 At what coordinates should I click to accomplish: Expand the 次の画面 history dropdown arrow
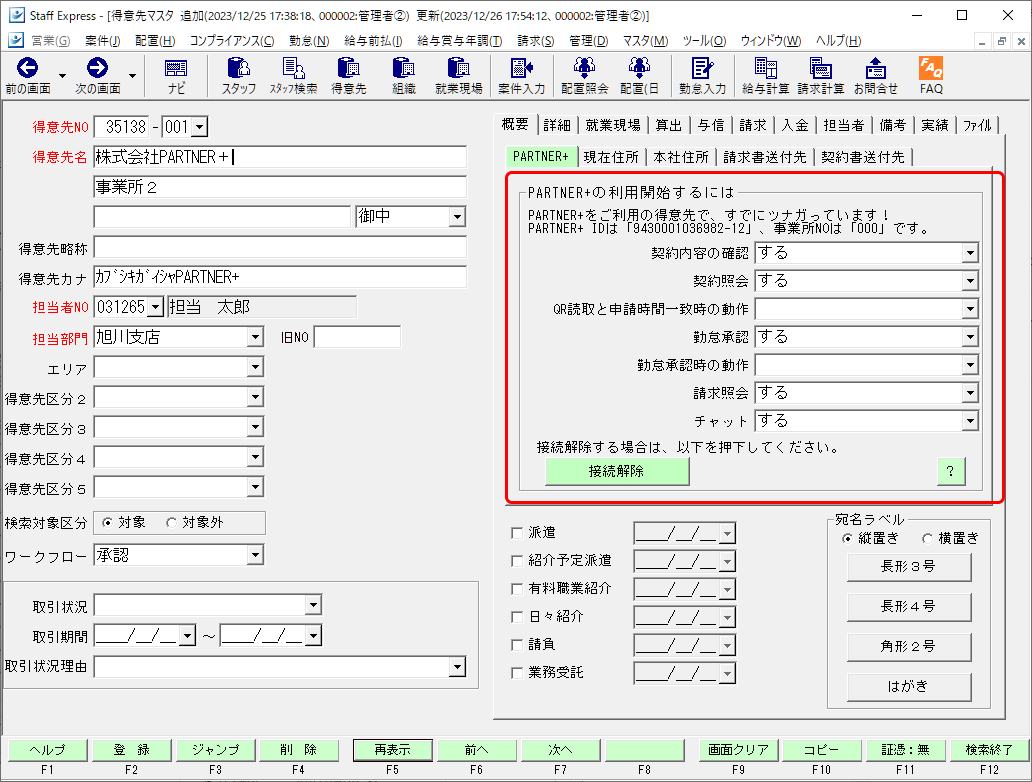click(132, 76)
